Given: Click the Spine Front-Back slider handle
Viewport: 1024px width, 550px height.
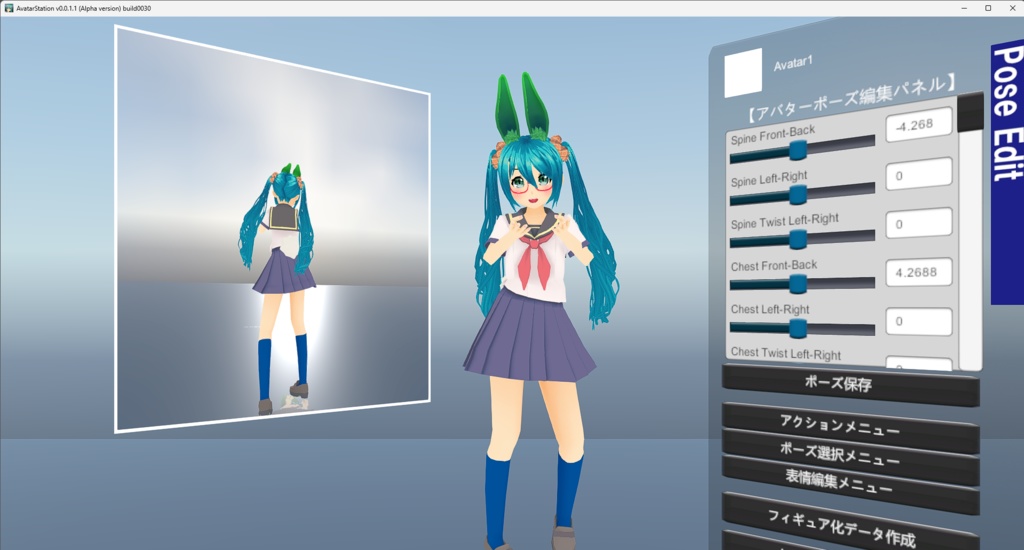Looking at the screenshot, I should pos(797,151).
